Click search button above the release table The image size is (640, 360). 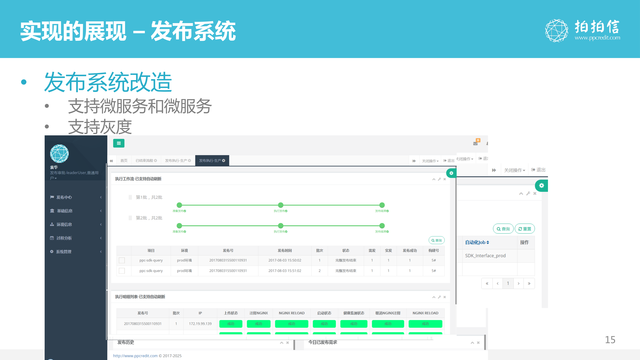point(436,240)
